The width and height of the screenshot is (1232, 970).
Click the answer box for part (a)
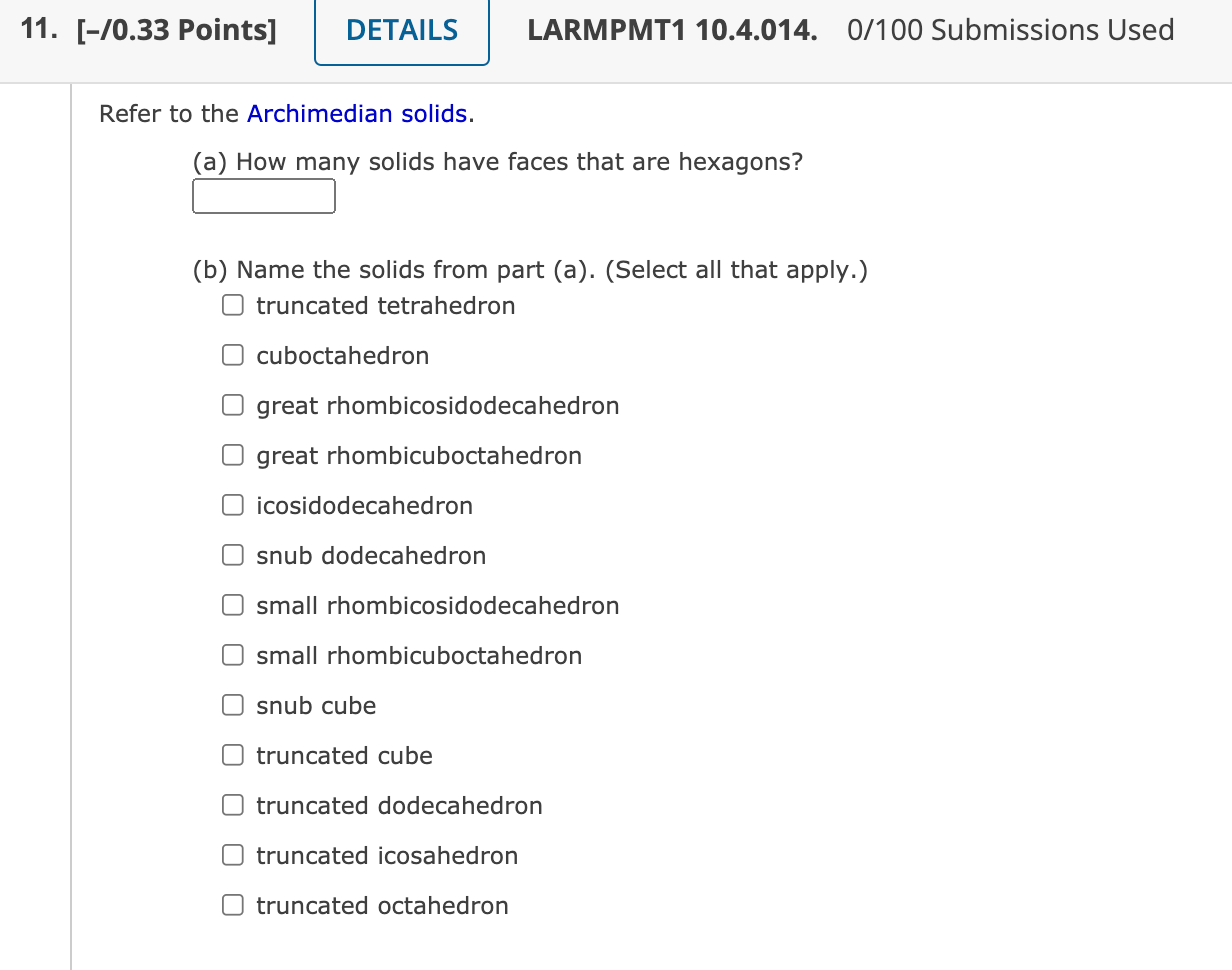click(x=263, y=196)
